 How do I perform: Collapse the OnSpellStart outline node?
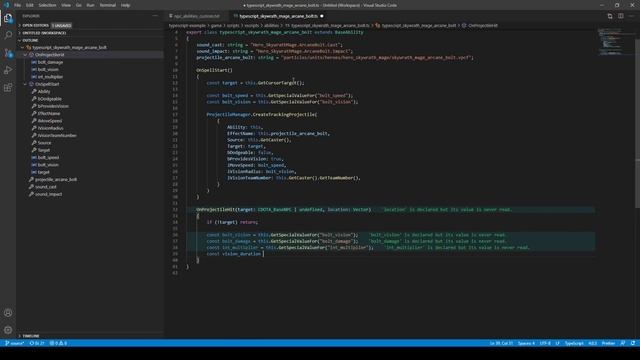(25, 84)
